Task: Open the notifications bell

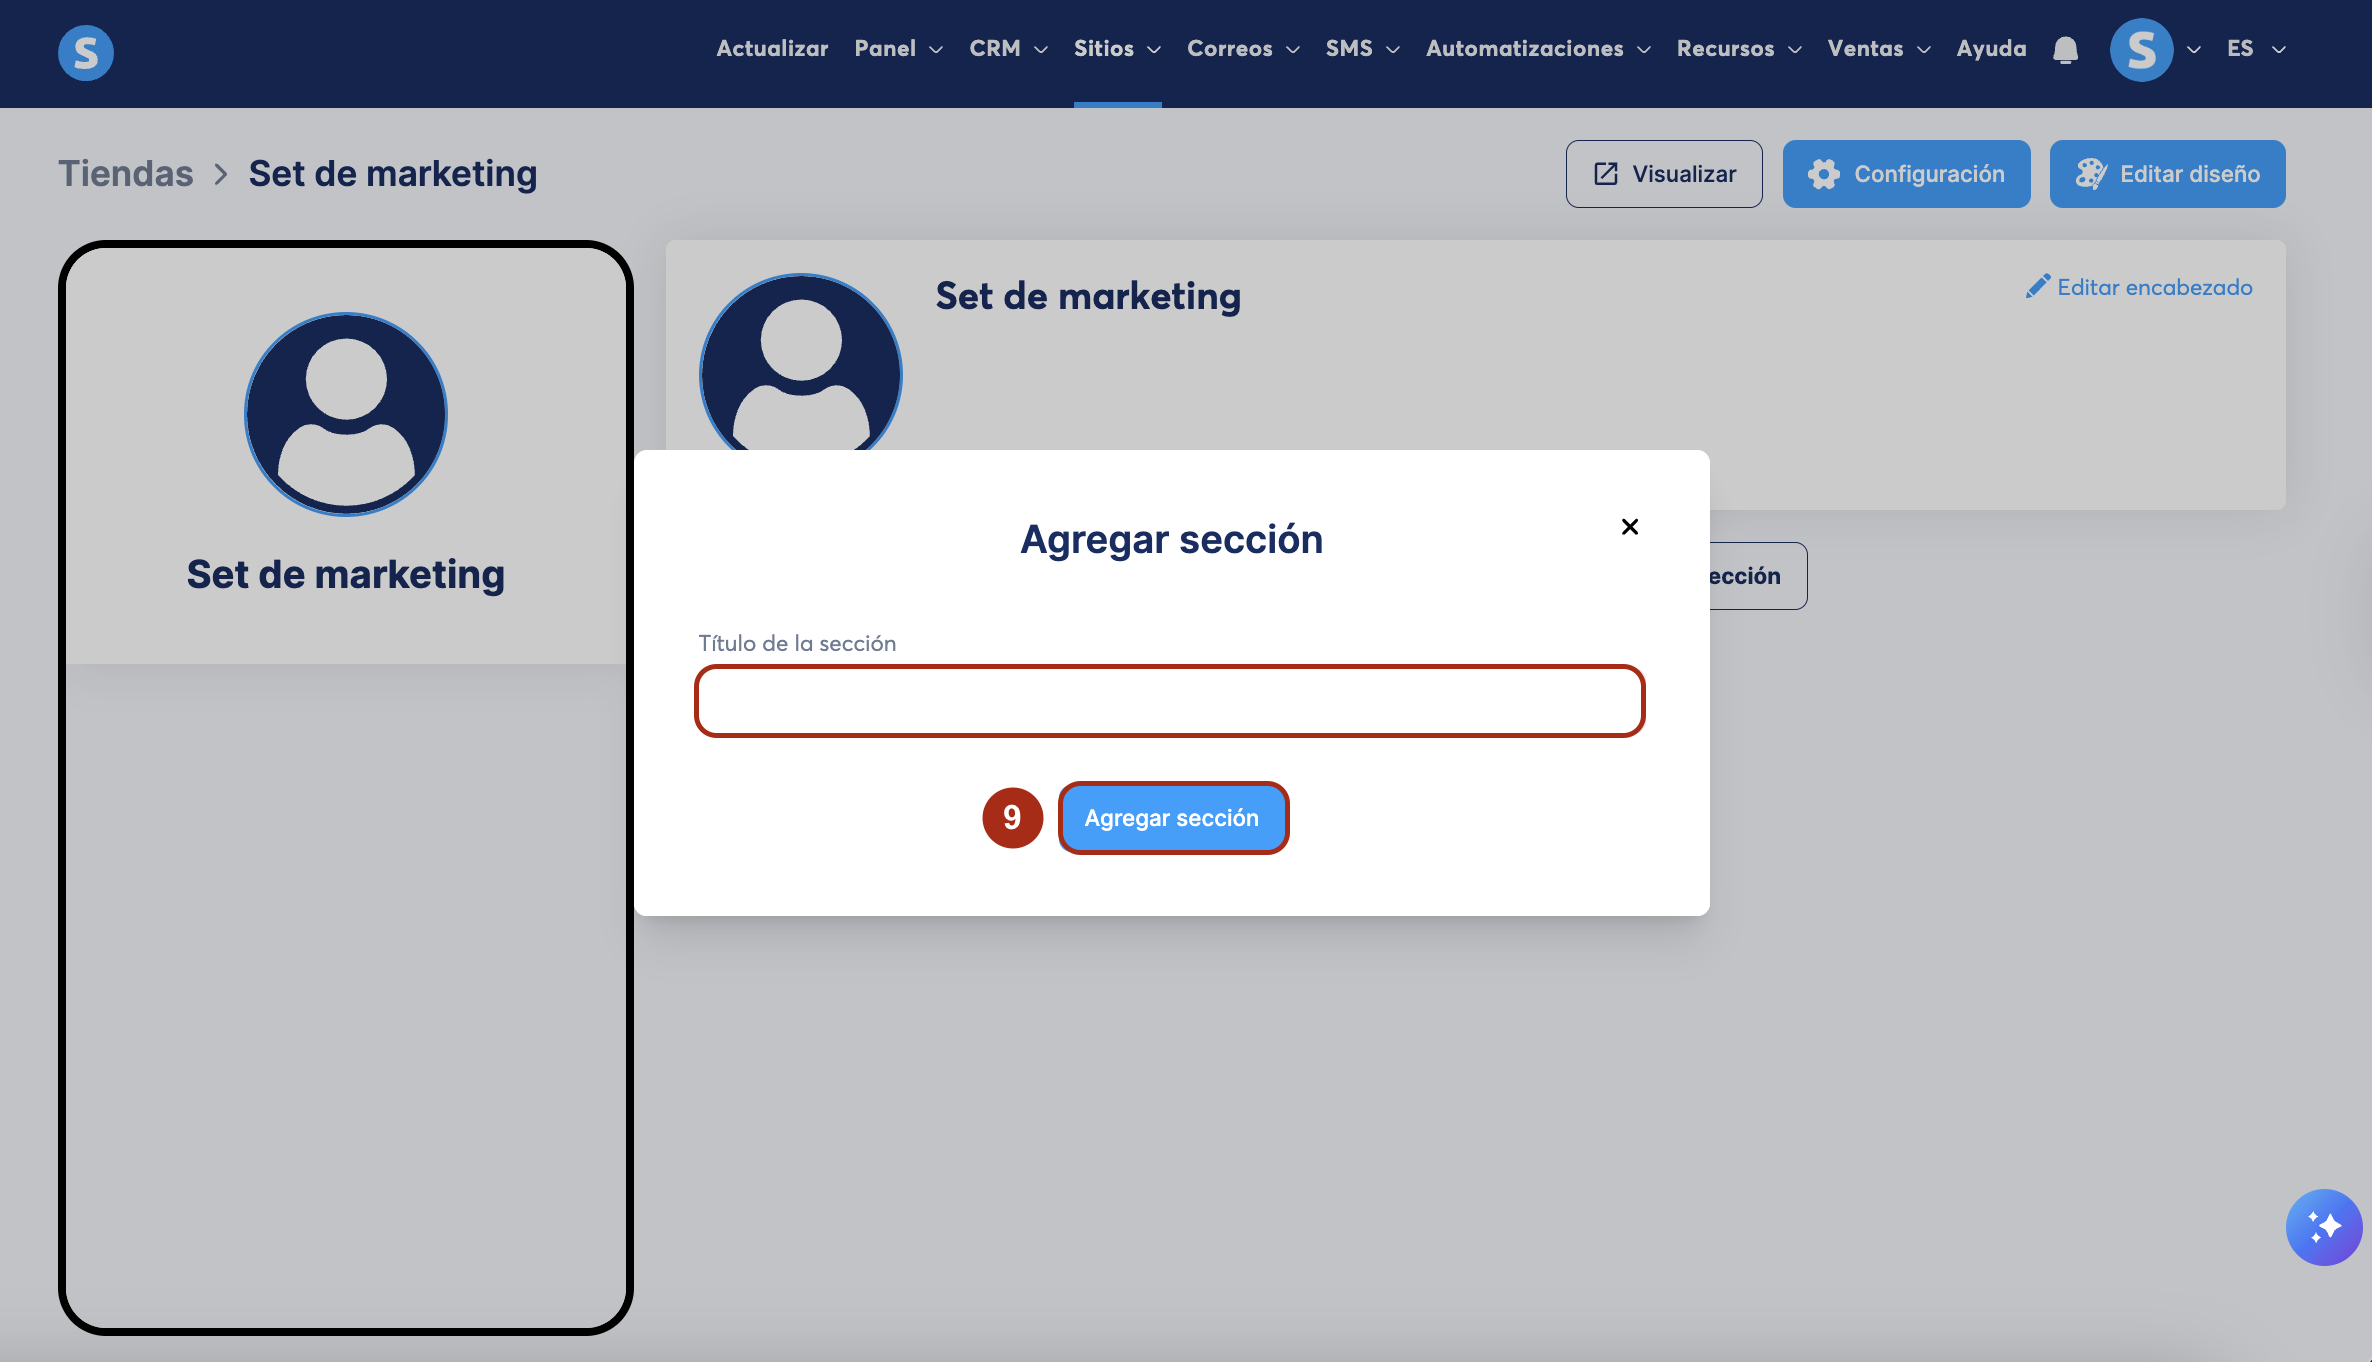Action: click(x=2065, y=50)
